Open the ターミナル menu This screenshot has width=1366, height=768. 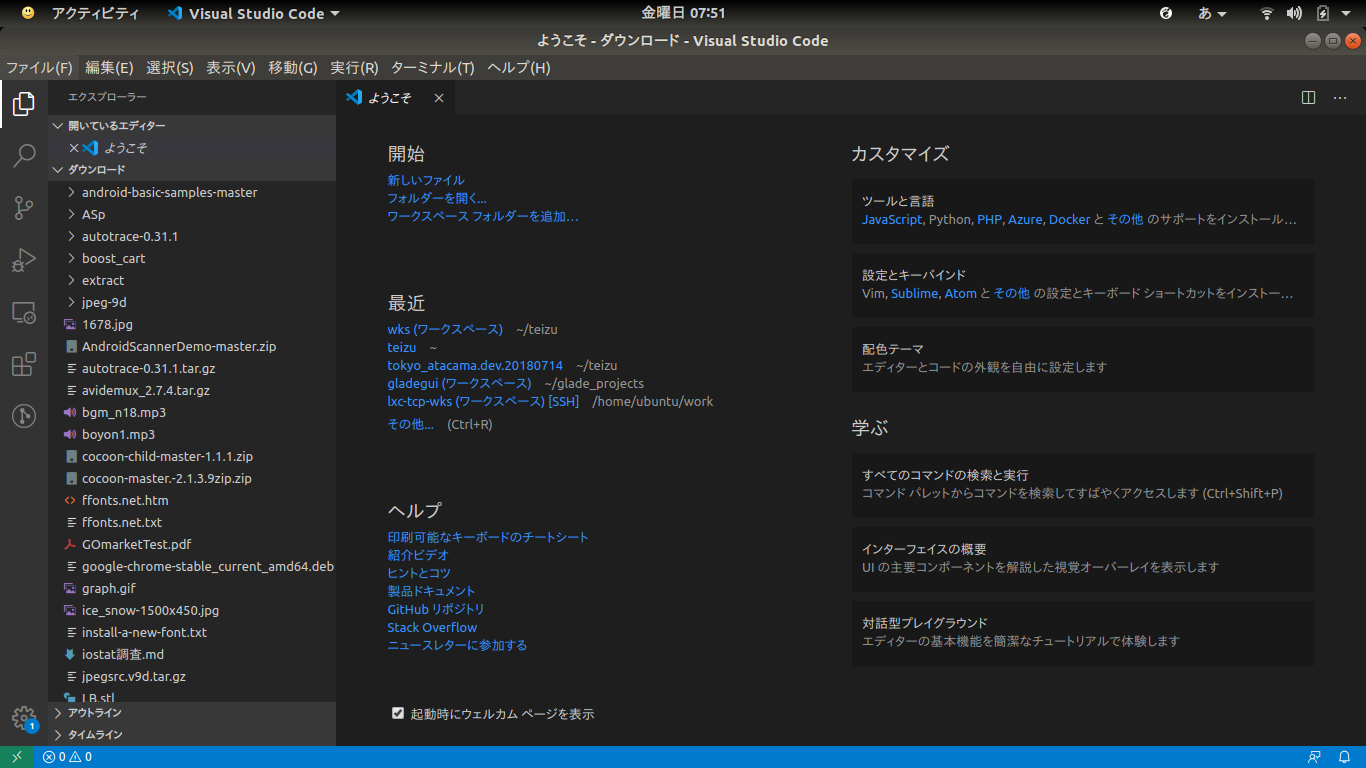pyautogui.click(x=435, y=67)
